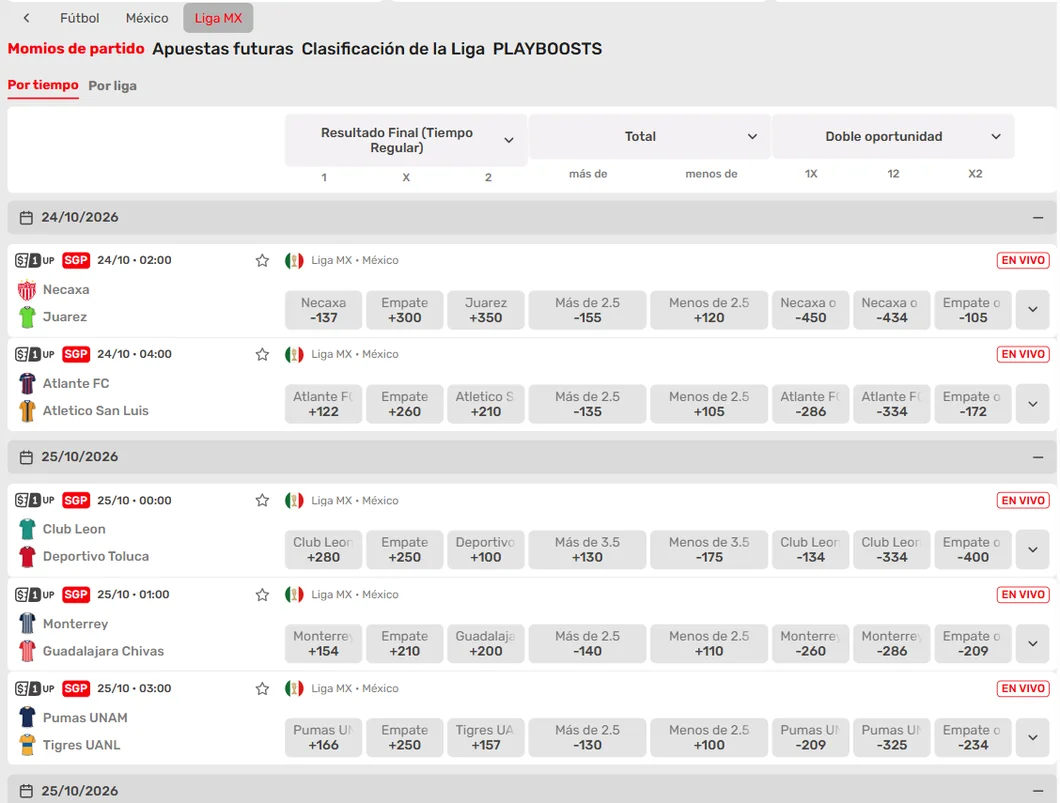Collapse the 24/10/2026 date section
The height and width of the screenshot is (803, 1060).
pos(1038,218)
